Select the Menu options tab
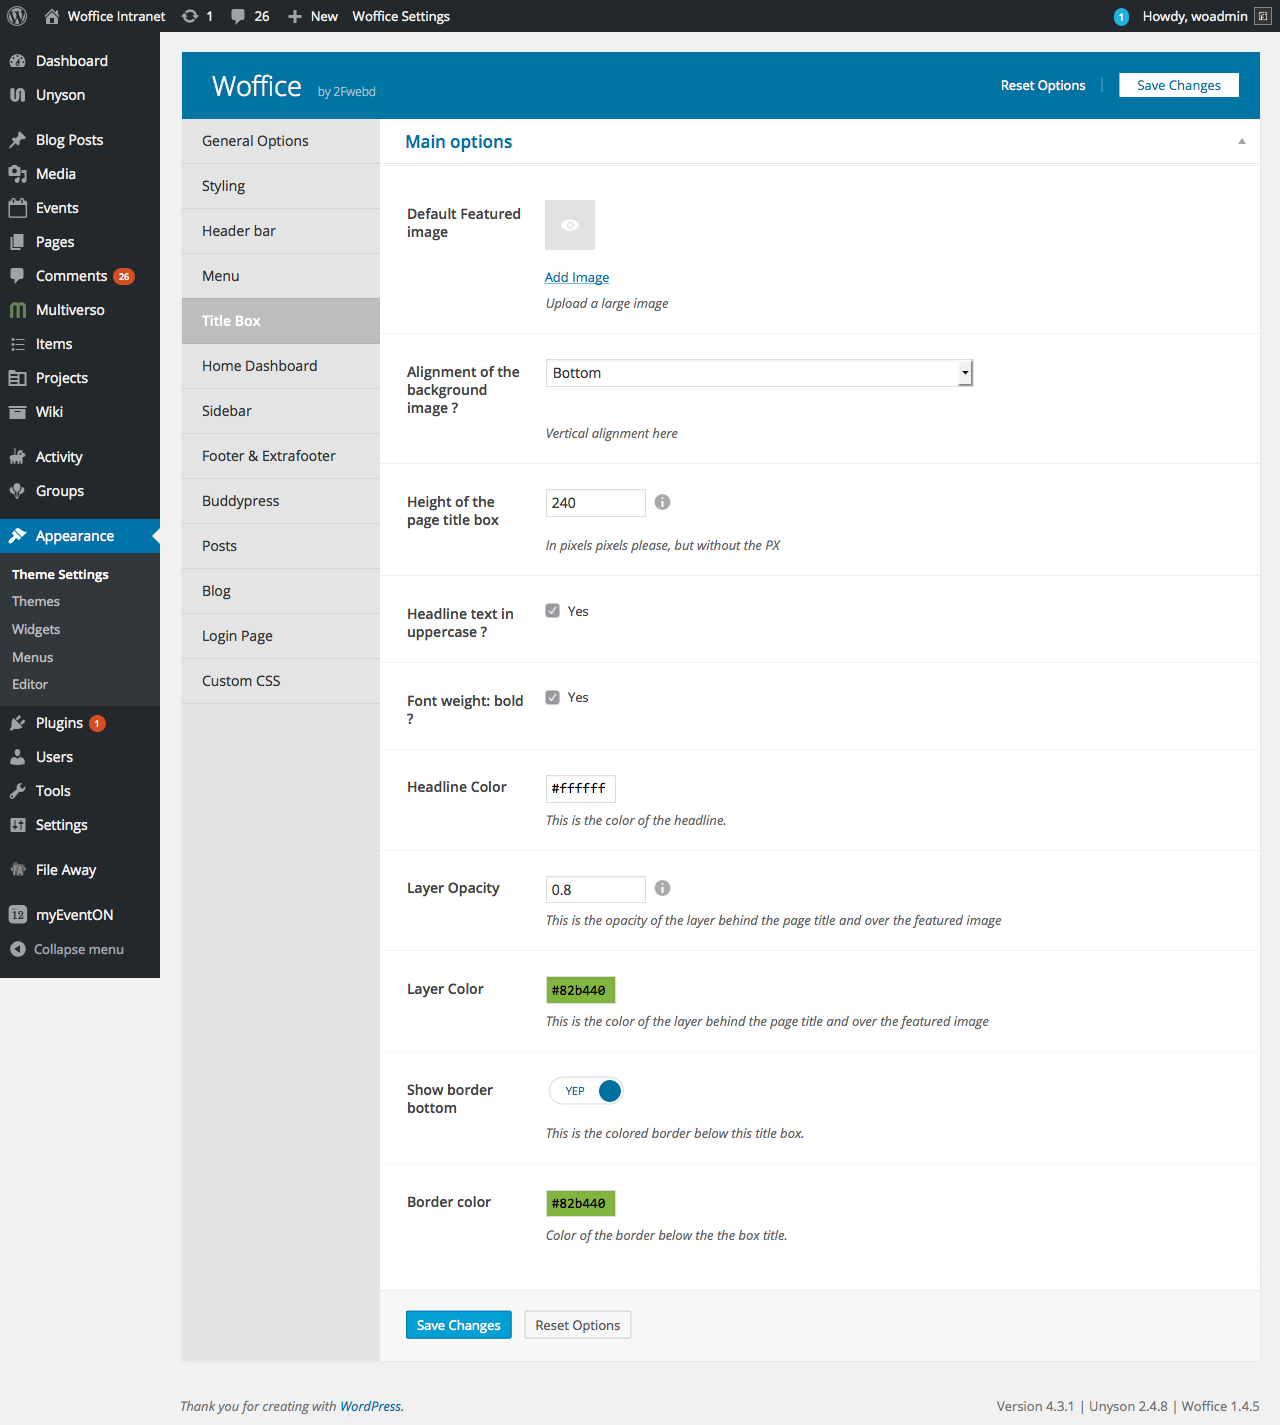 pos(281,276)
